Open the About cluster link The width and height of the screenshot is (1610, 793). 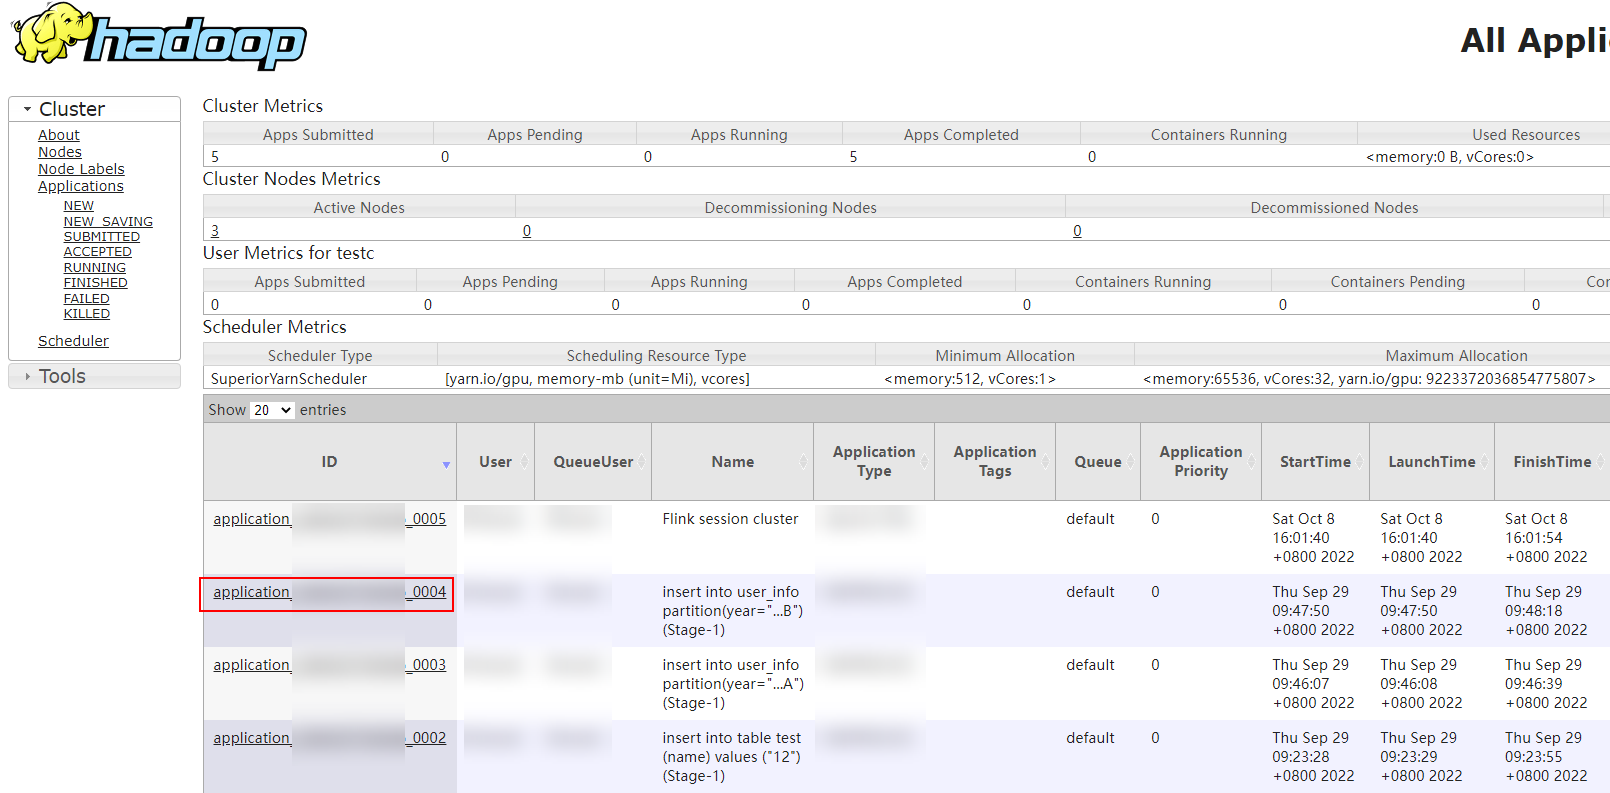(x=59, y=135)
